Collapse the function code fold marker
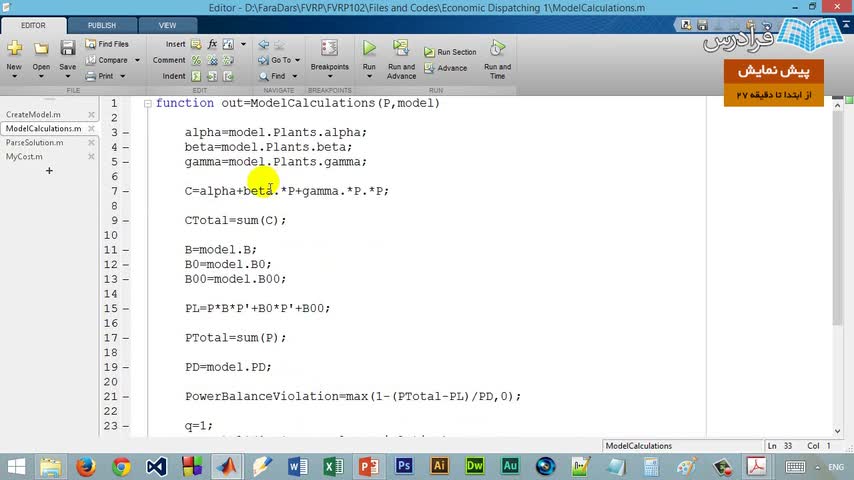This screenshot has height=480, width=854. pos(148,104)
